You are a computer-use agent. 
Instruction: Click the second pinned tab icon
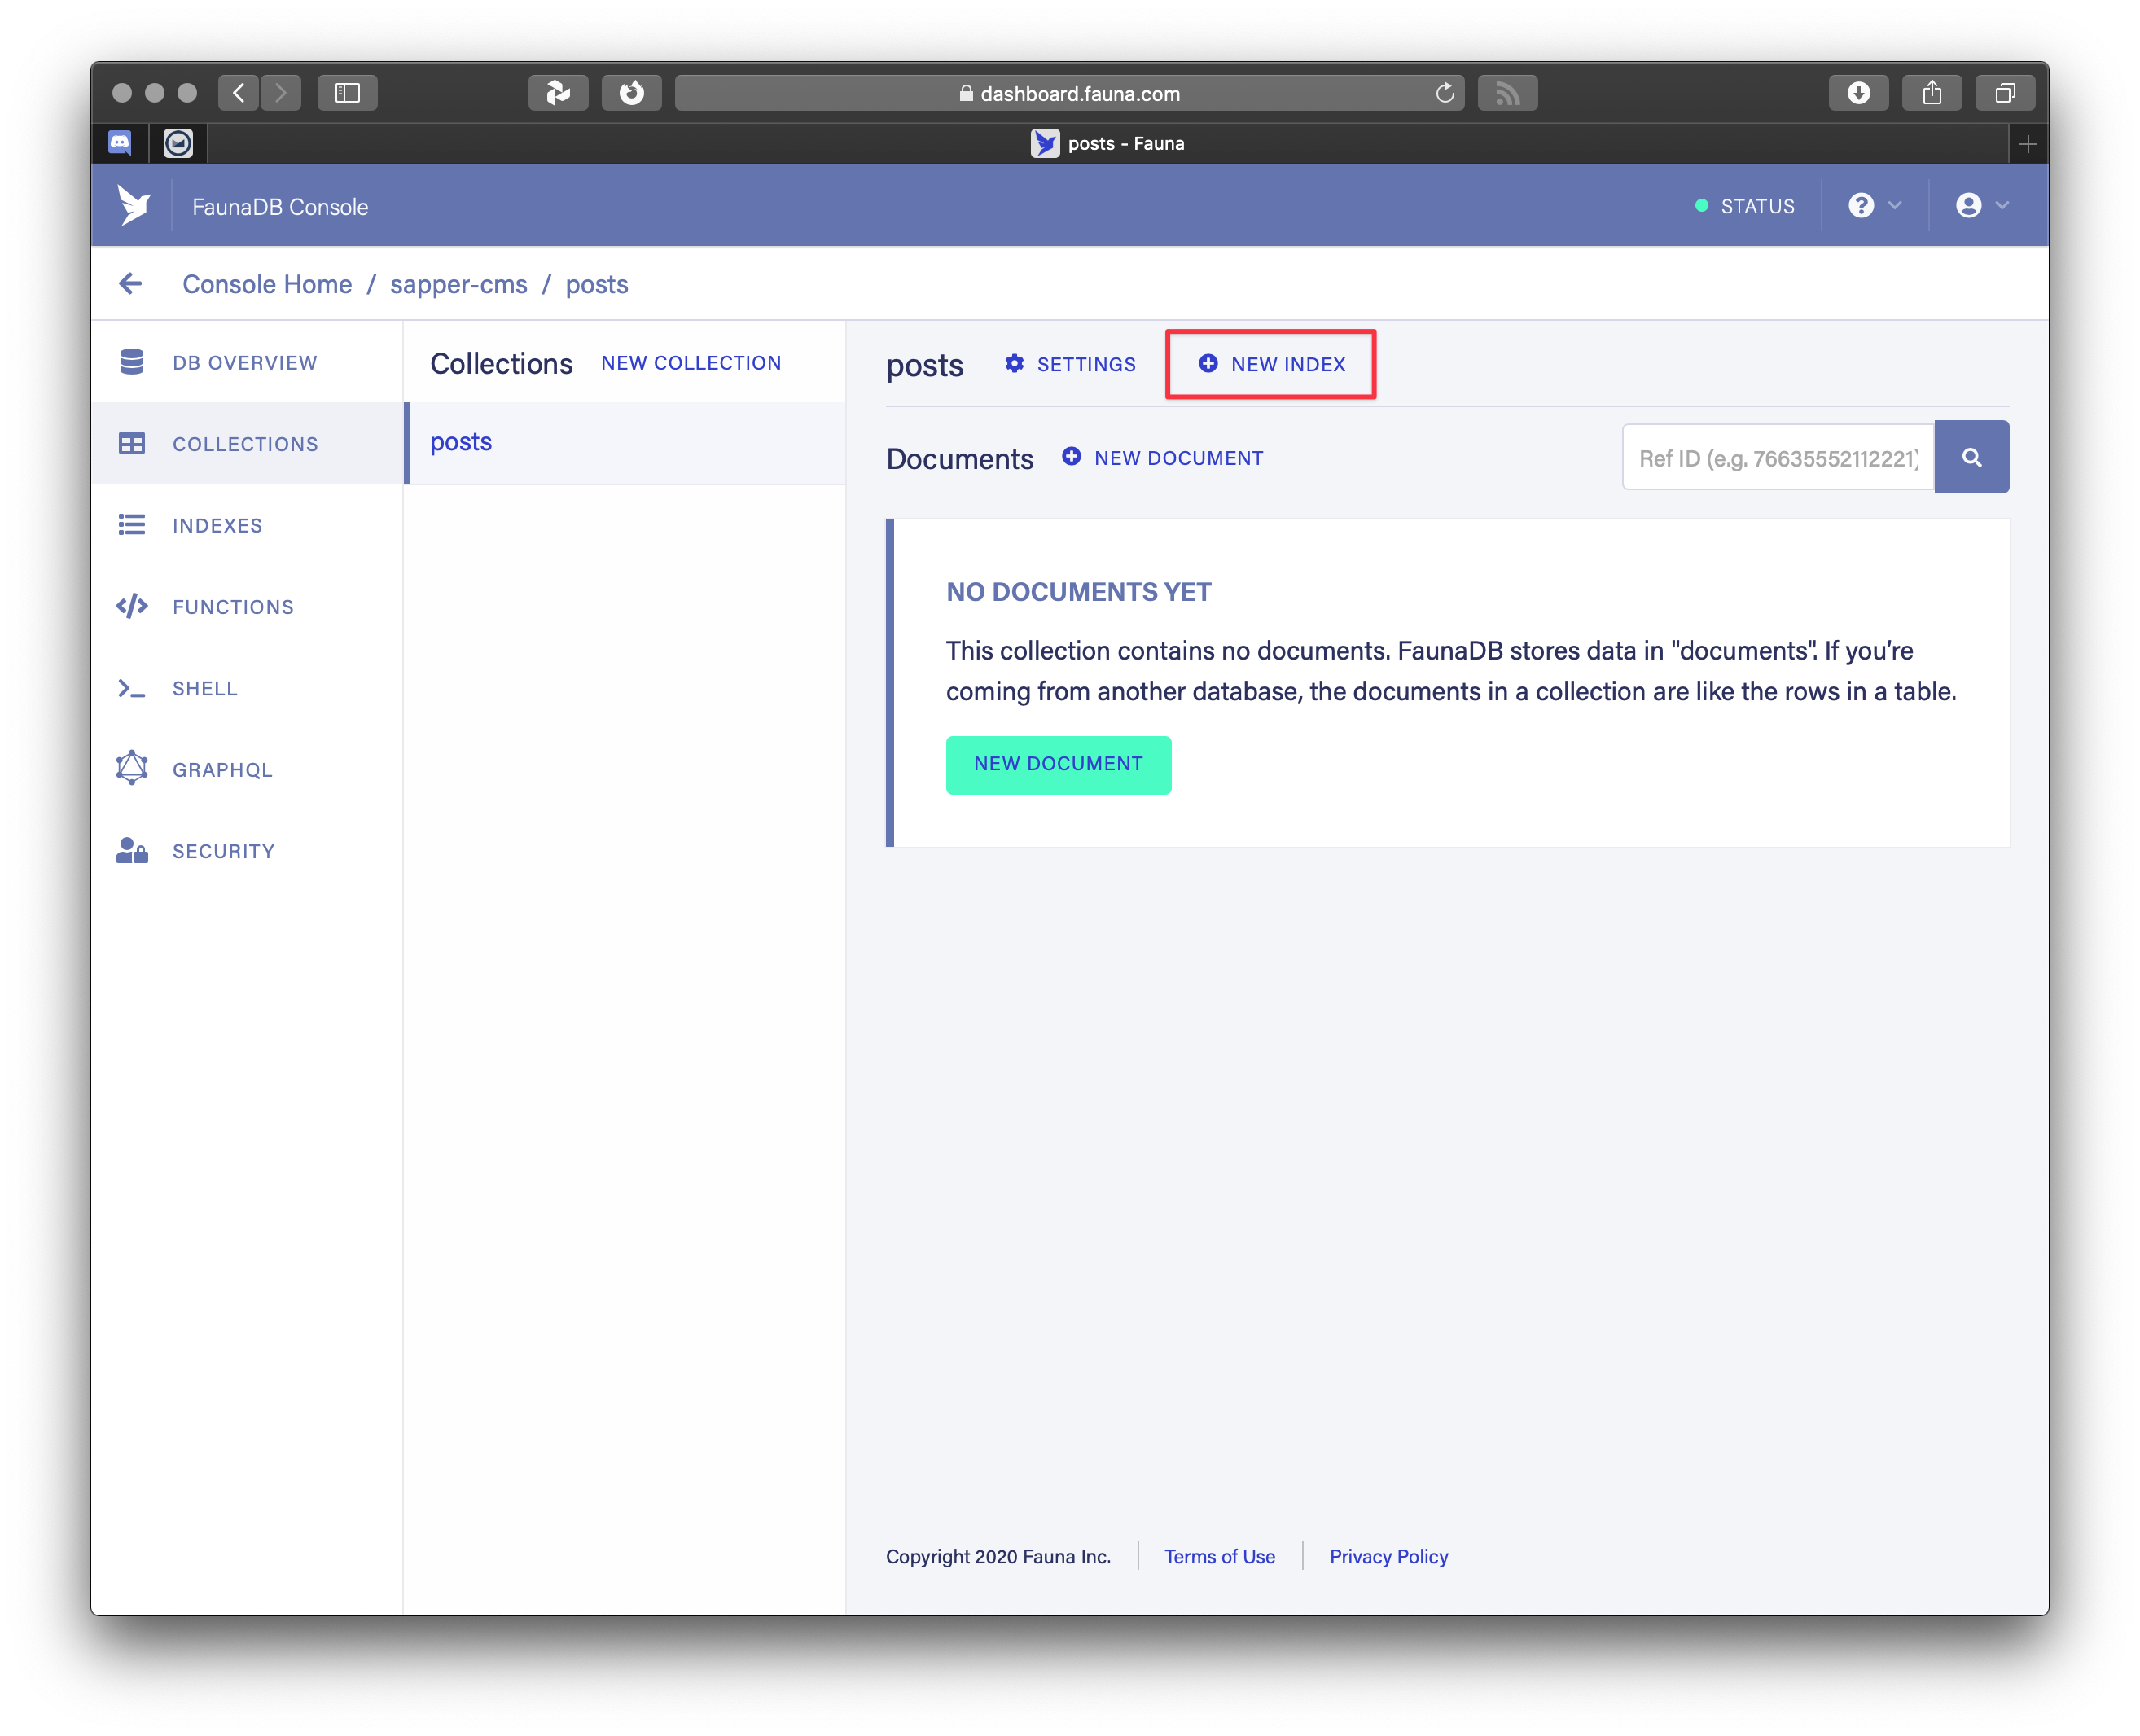click(178, 143)
